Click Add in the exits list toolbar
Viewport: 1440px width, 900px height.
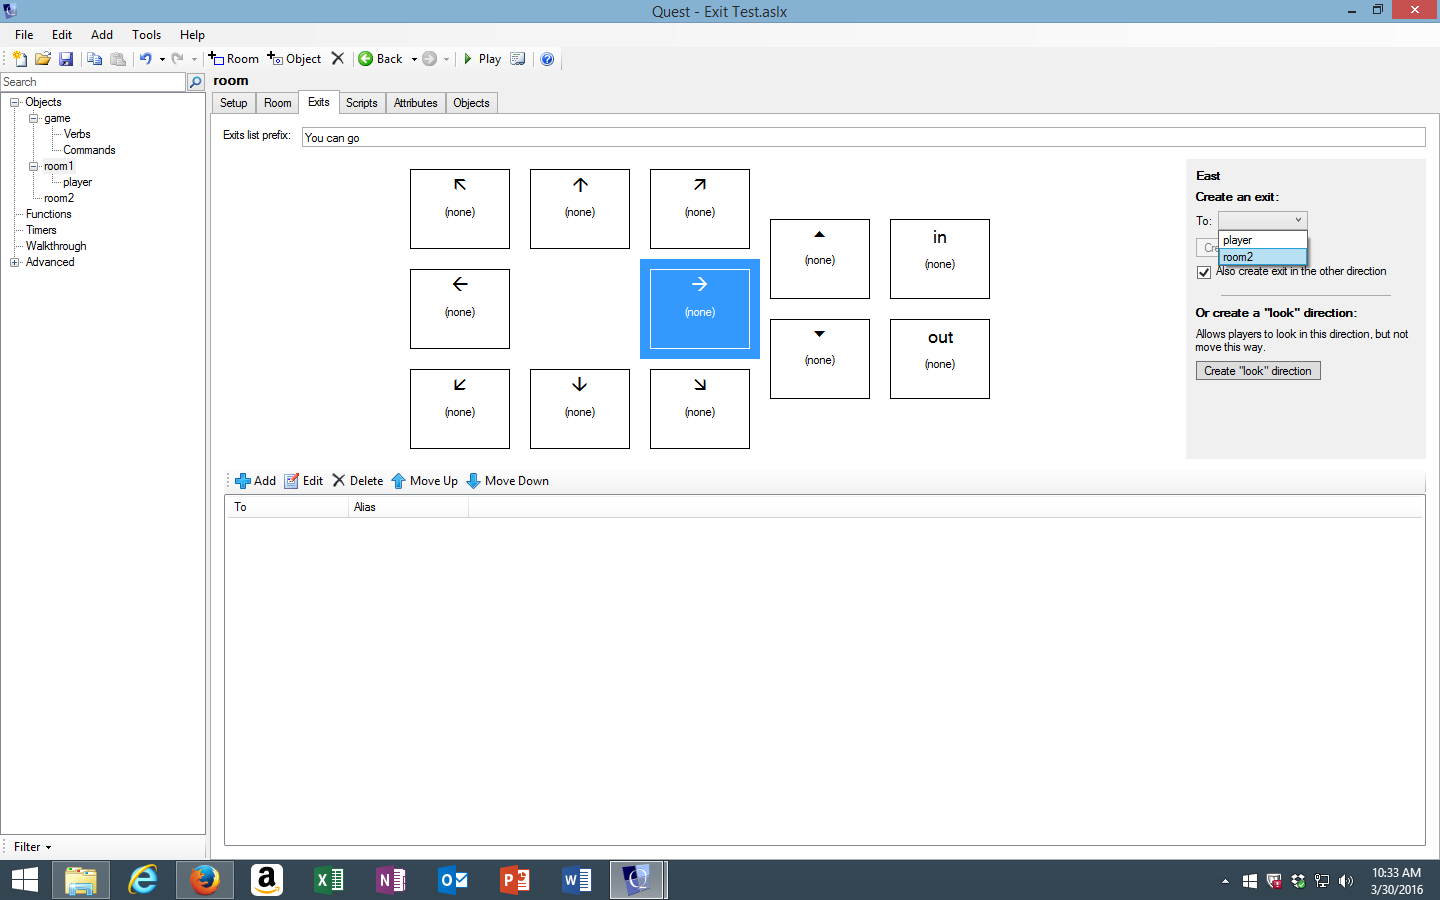point(255,481)
